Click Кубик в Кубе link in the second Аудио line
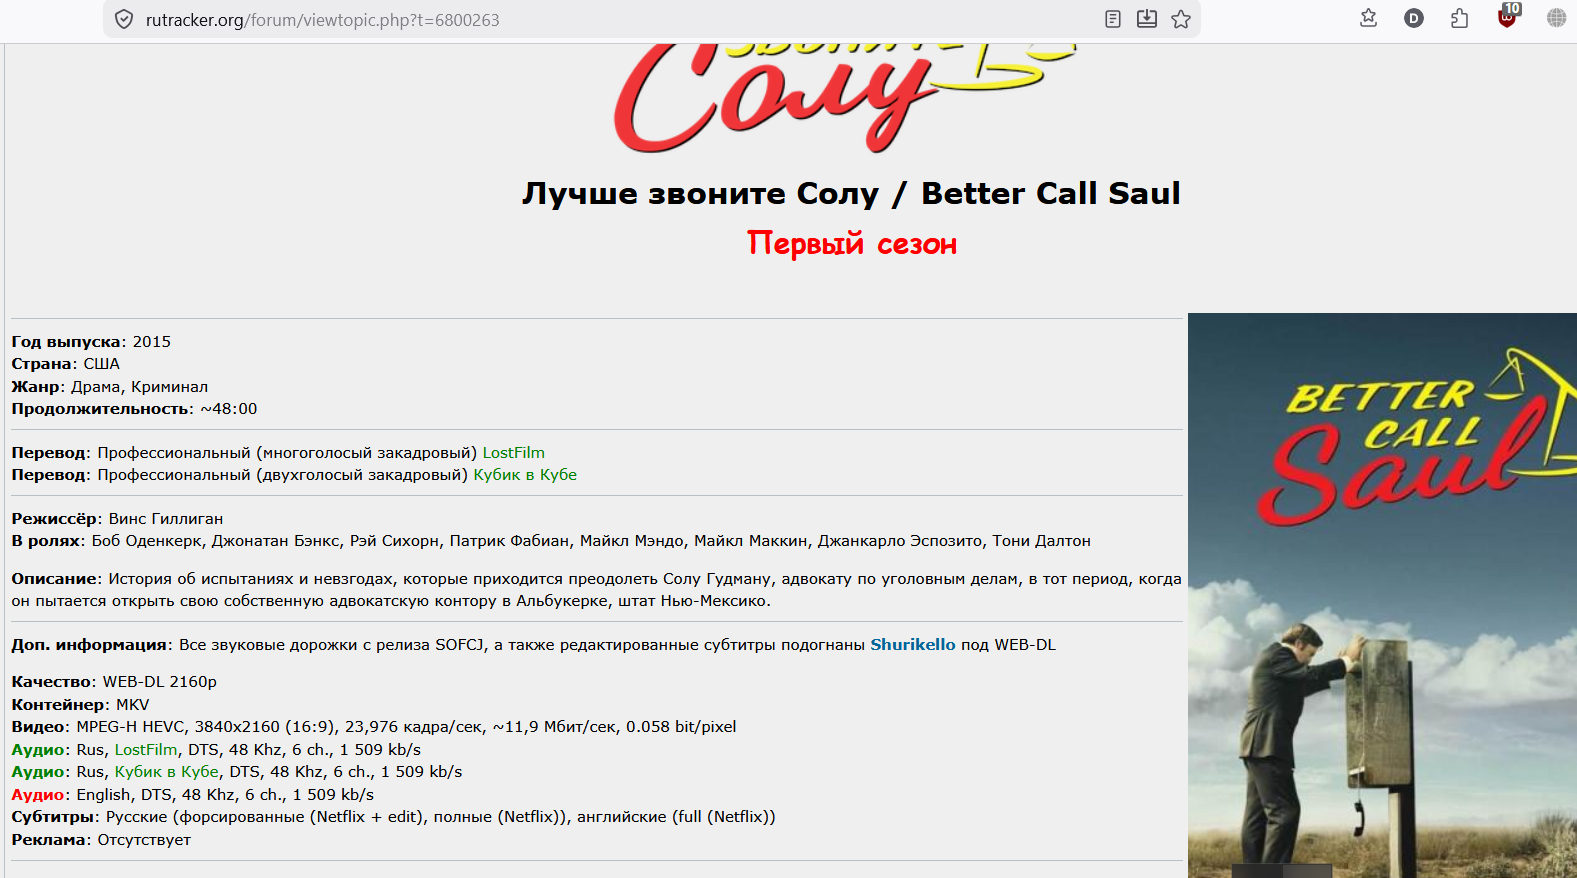 tap(167, 772)
